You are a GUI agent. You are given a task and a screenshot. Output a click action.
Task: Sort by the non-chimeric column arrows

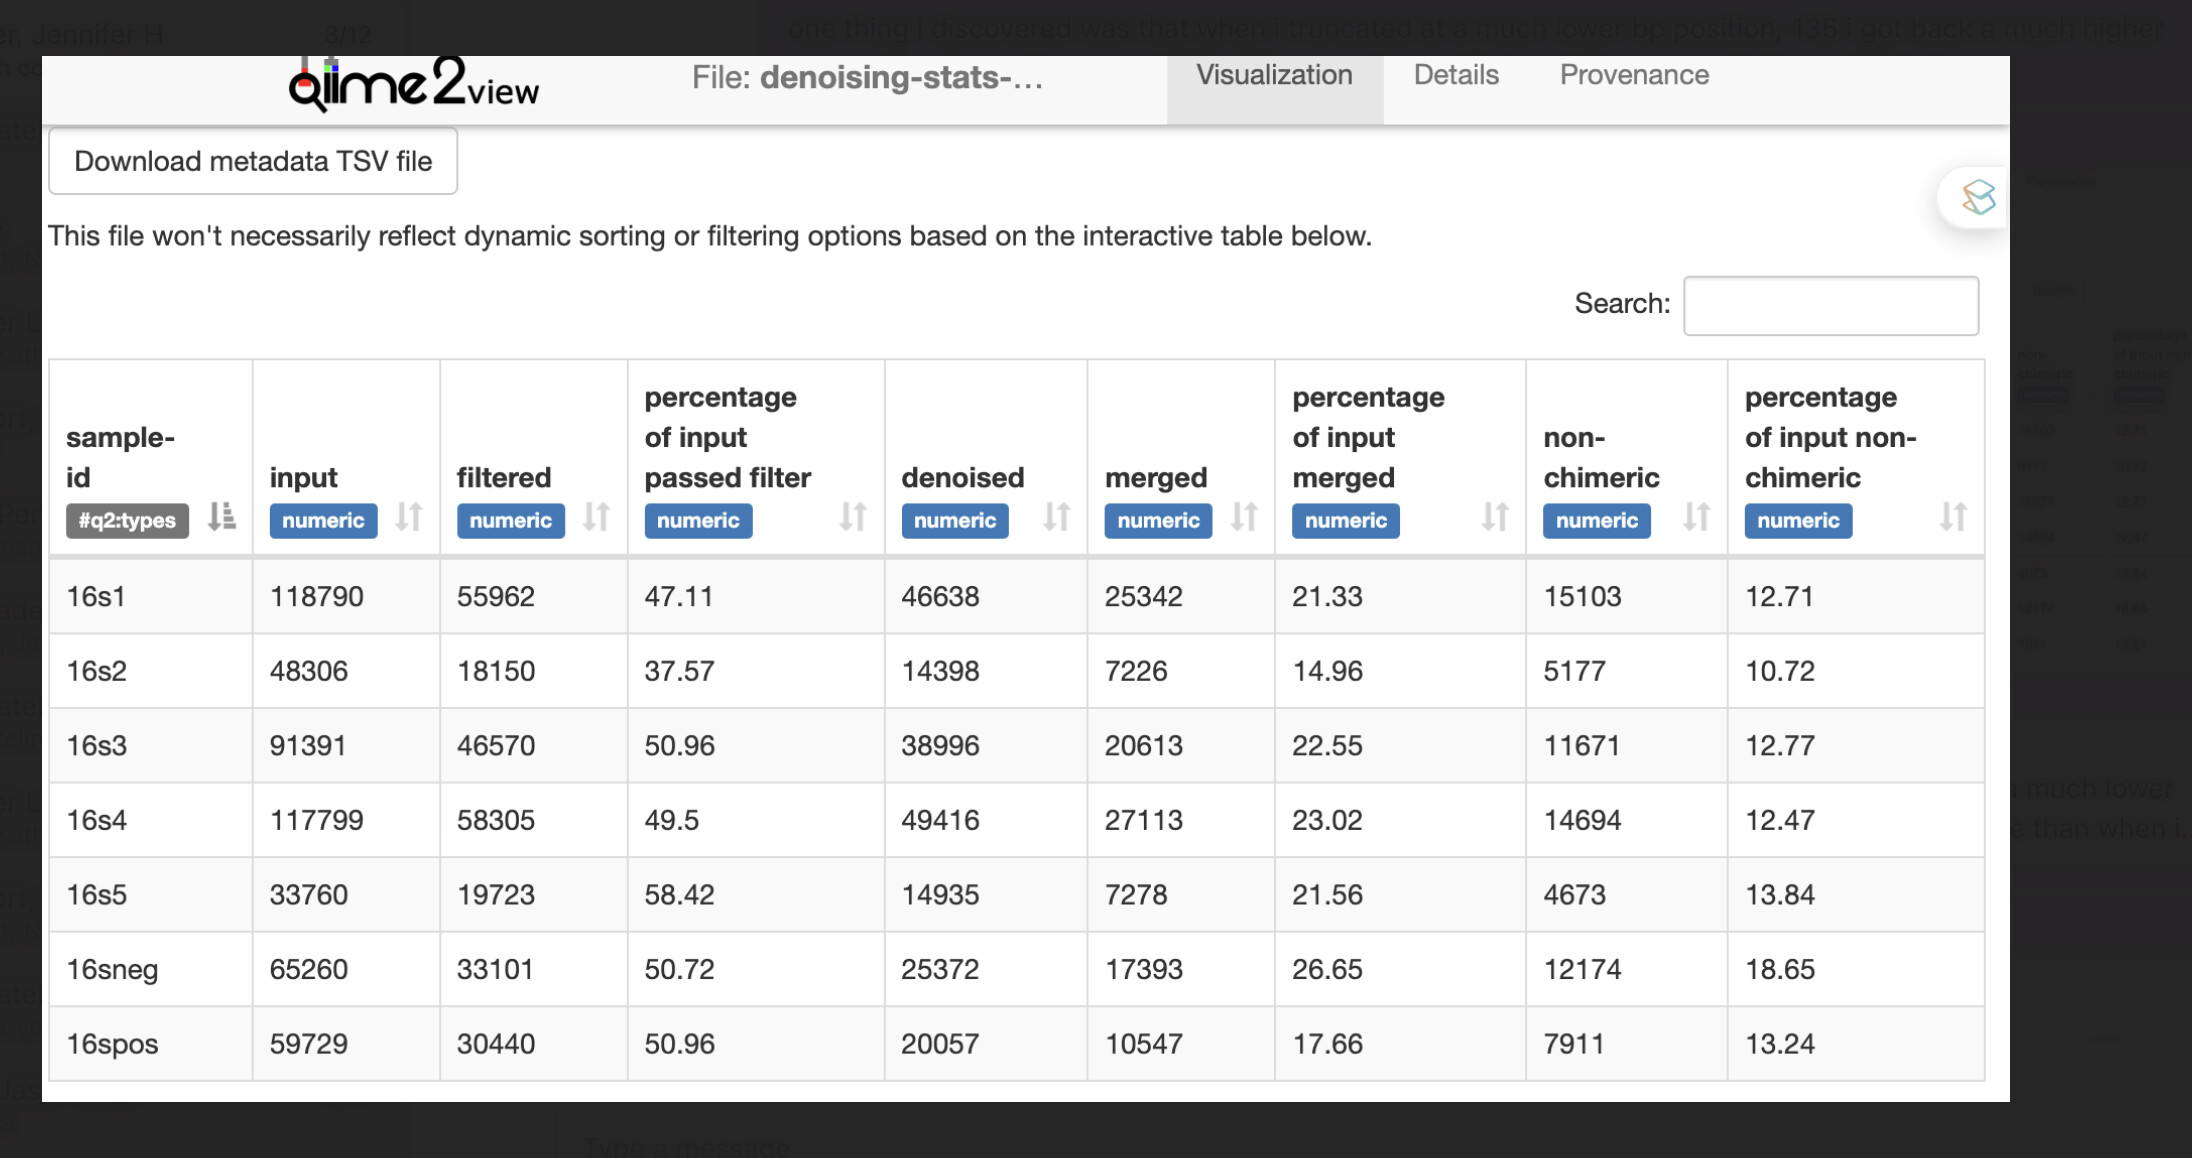click(x=1696, y=517)
